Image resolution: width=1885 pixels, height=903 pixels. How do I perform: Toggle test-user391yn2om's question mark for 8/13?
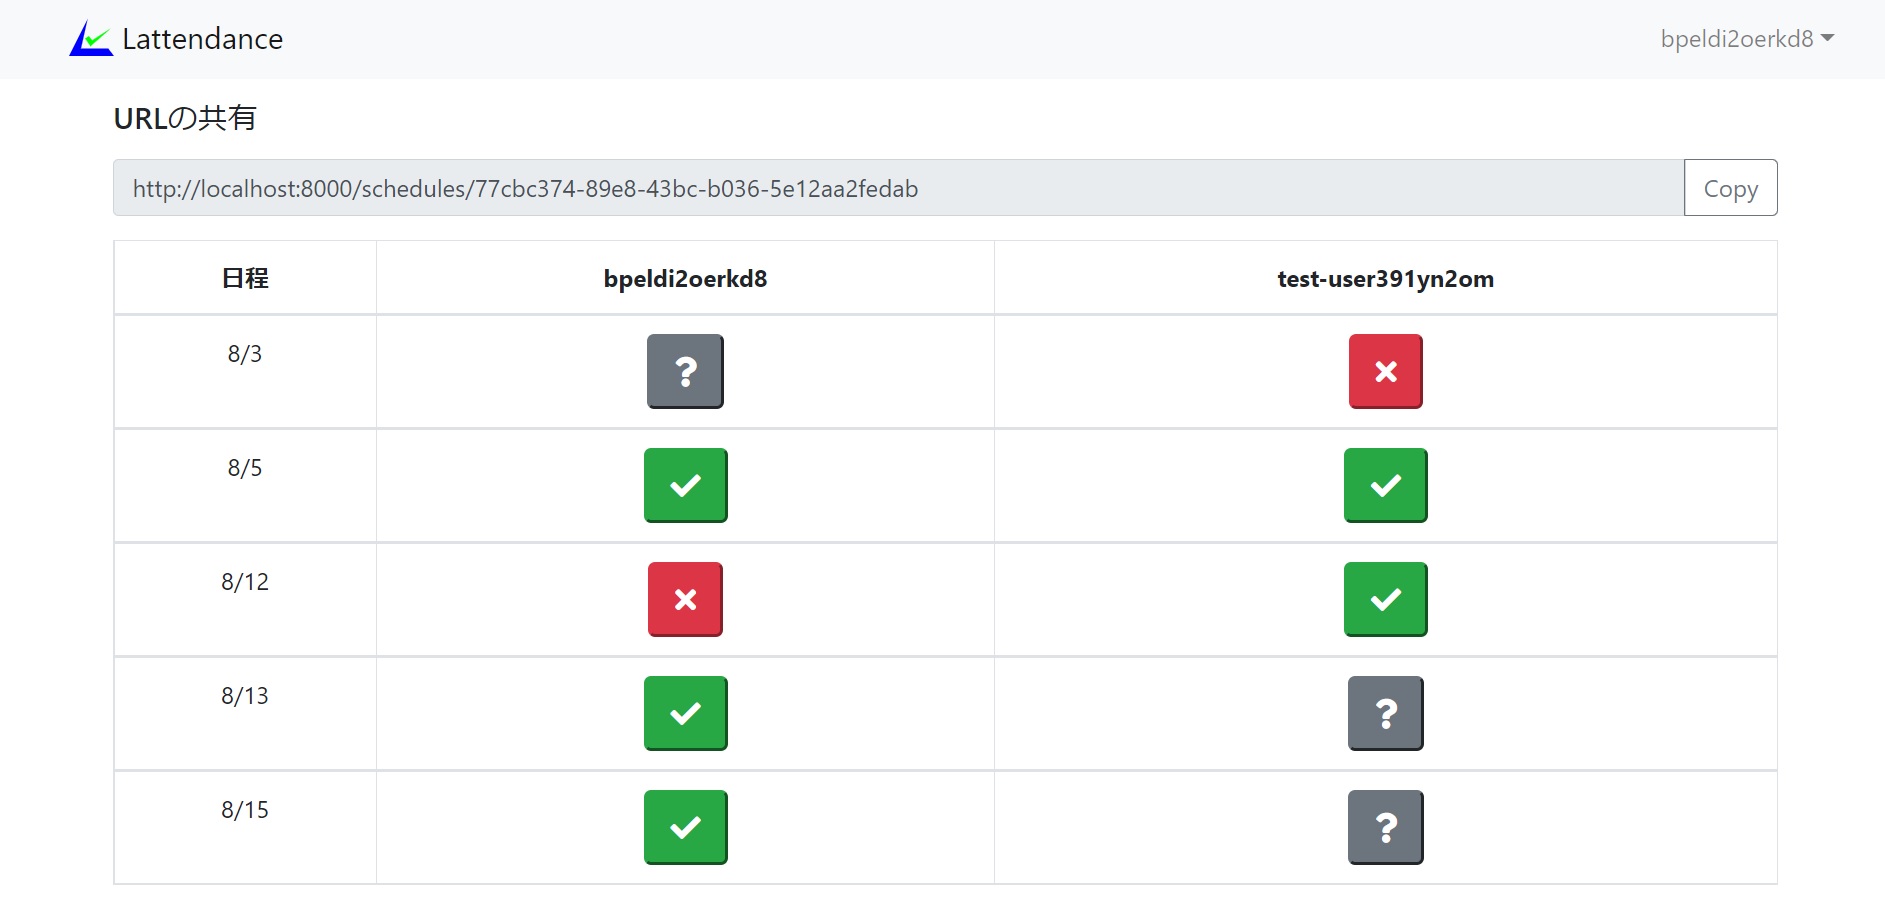click(x=1385, y=713)
